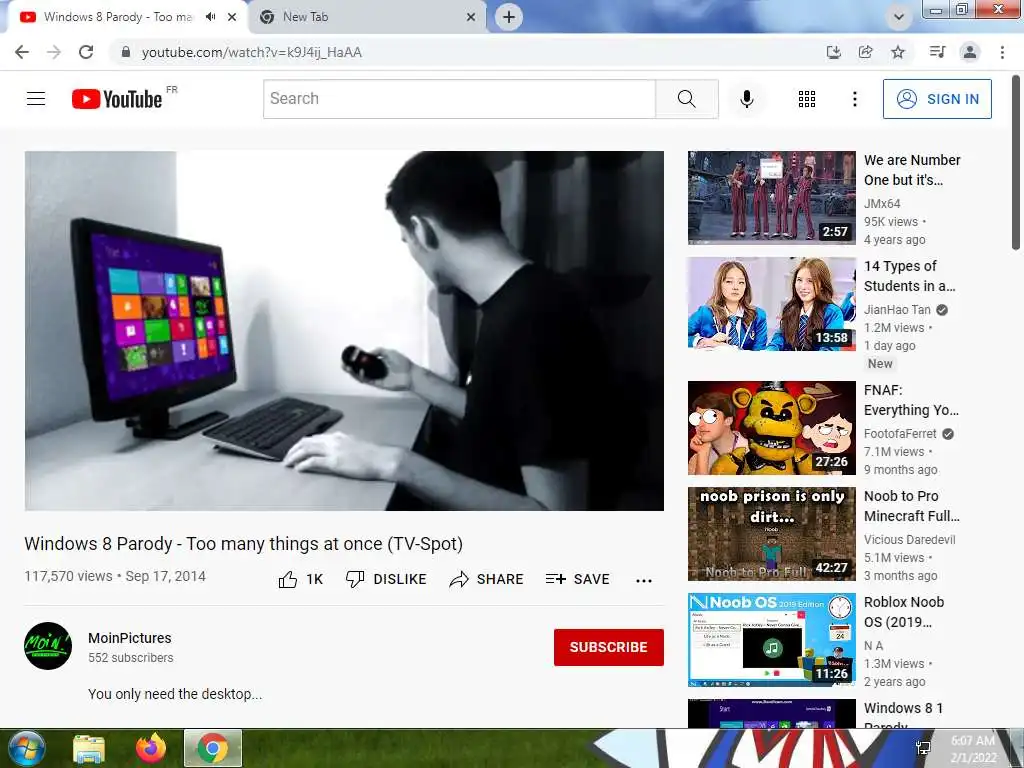The height and width of the screenshot is (768, 1024).
Task: Click the network tray icon
Action: 923,748
